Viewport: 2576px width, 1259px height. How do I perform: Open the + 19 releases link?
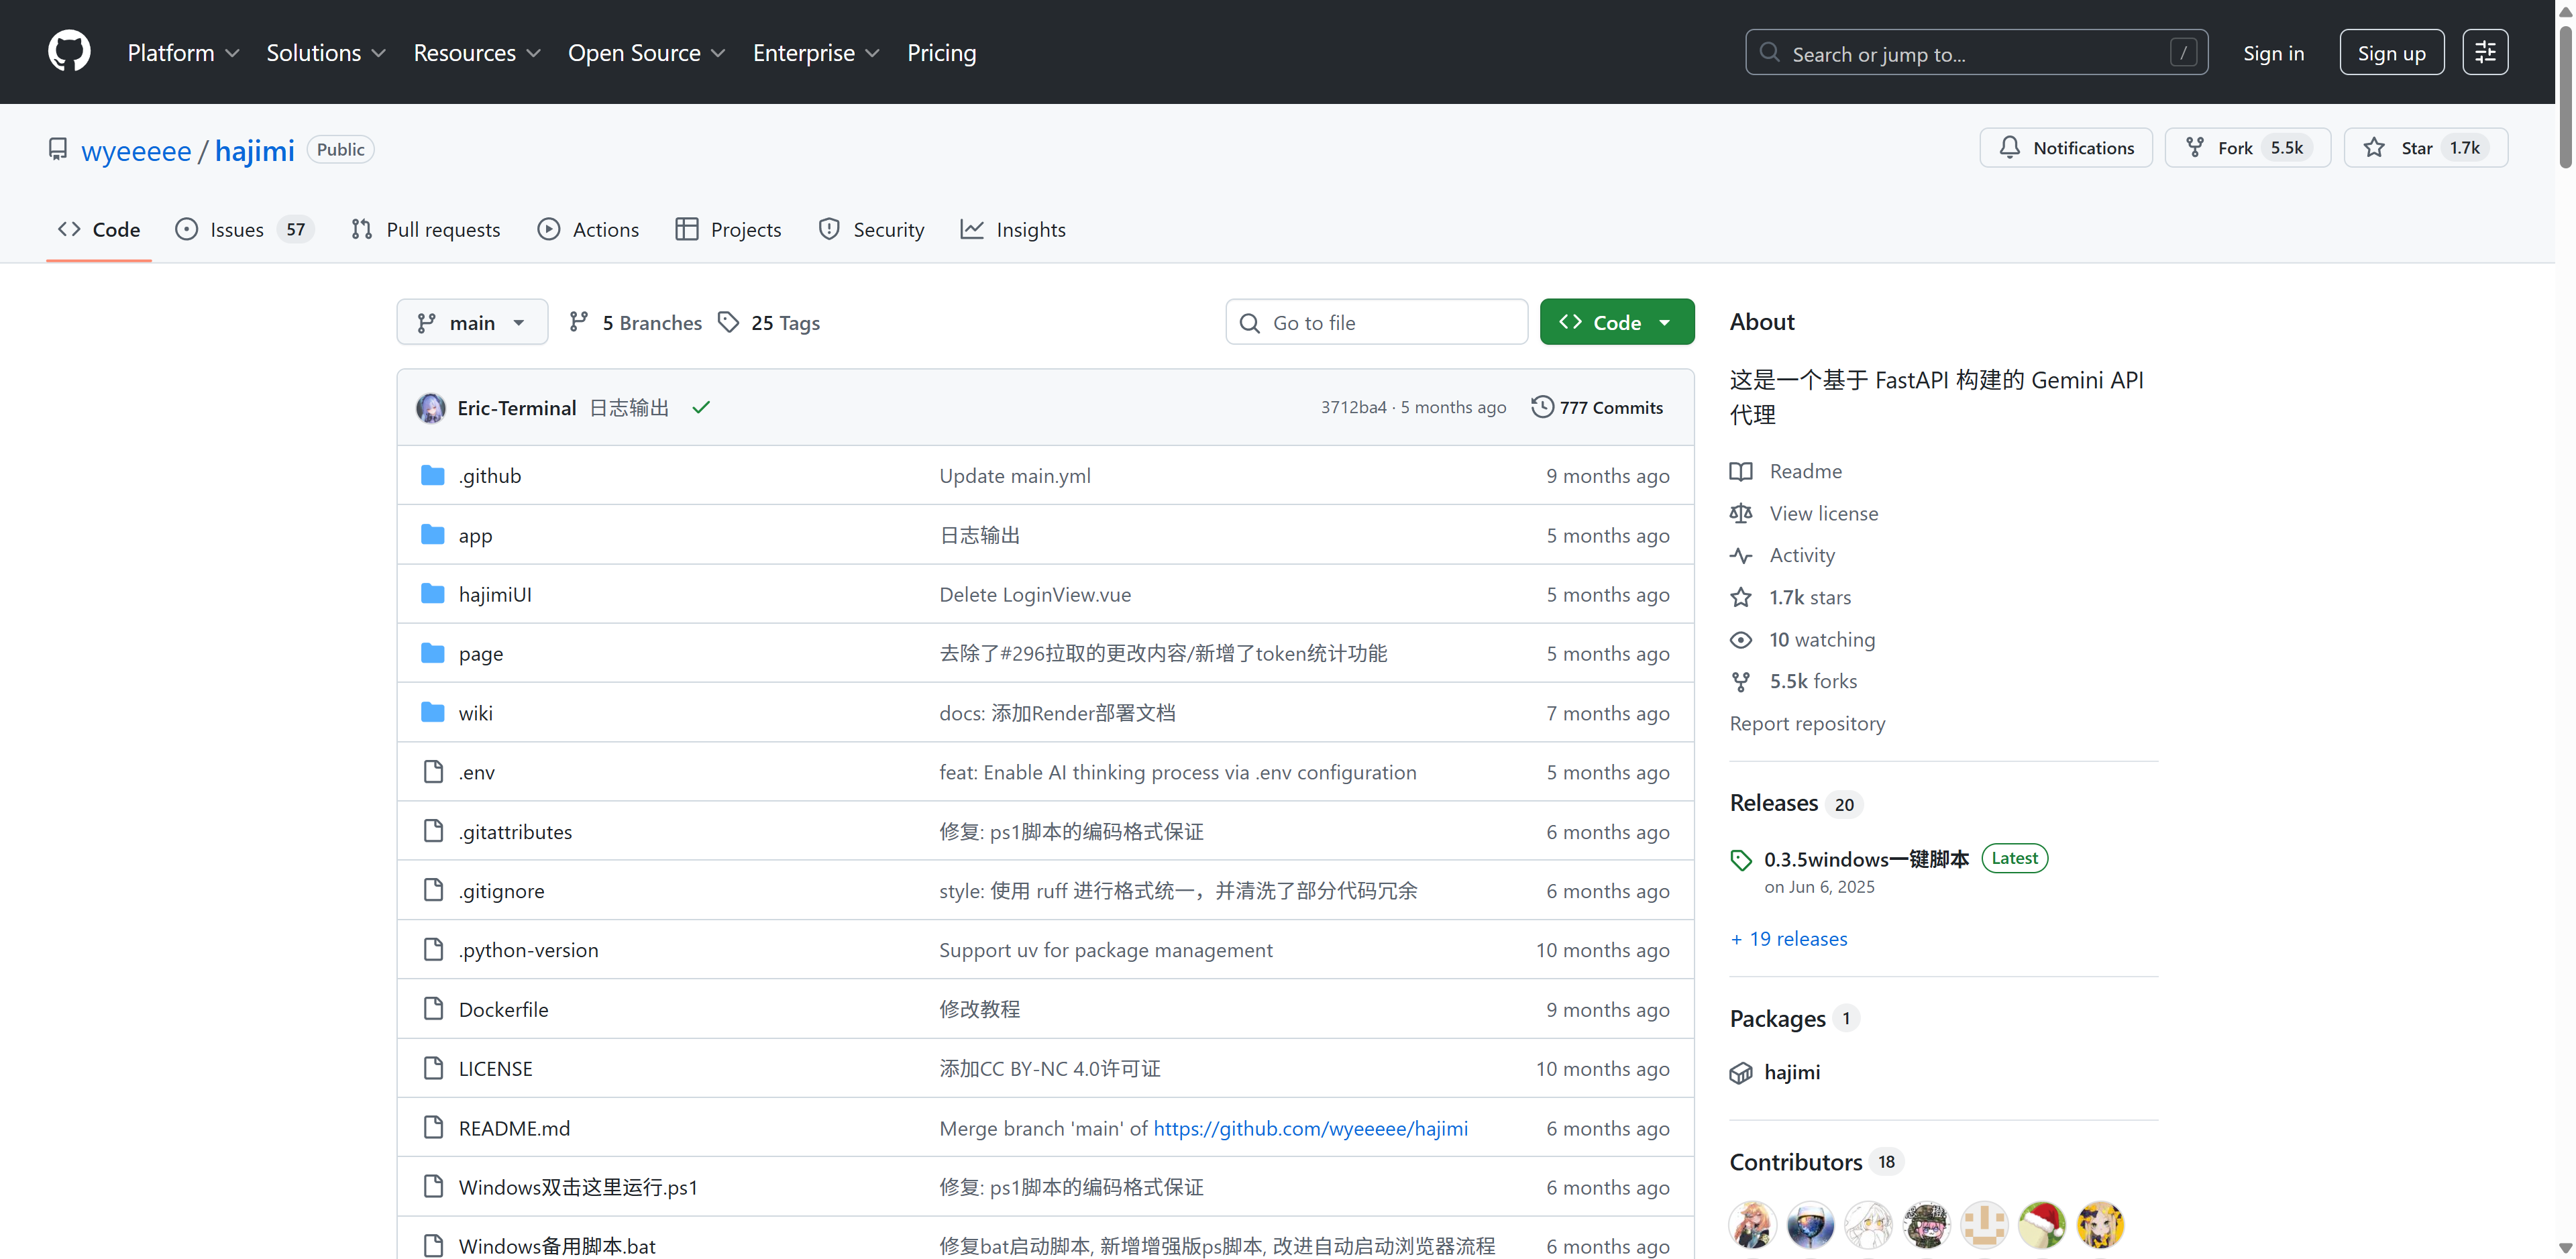pyautogui.click(x=1789, y=938)
